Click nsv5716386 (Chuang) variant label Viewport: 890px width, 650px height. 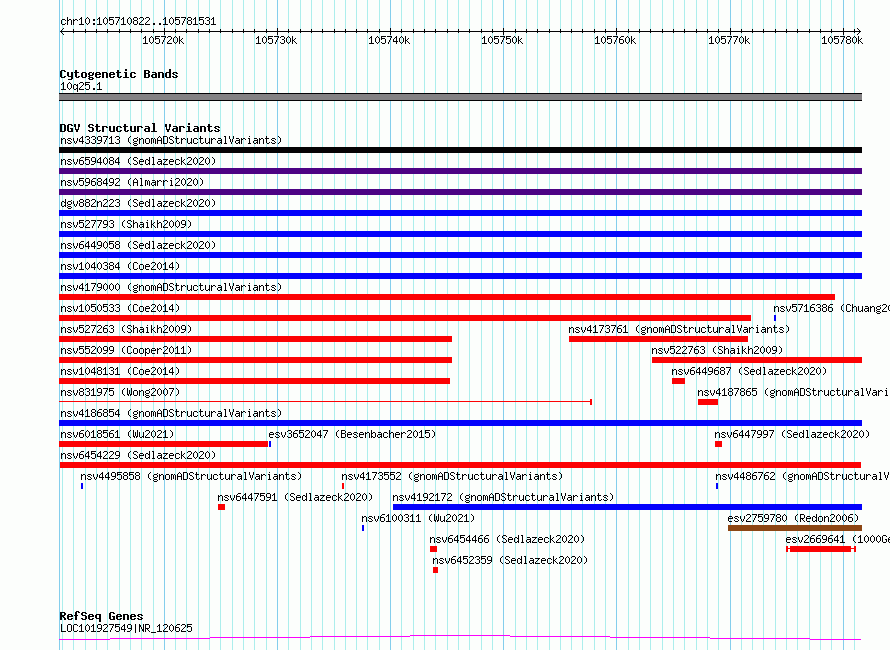831,308
